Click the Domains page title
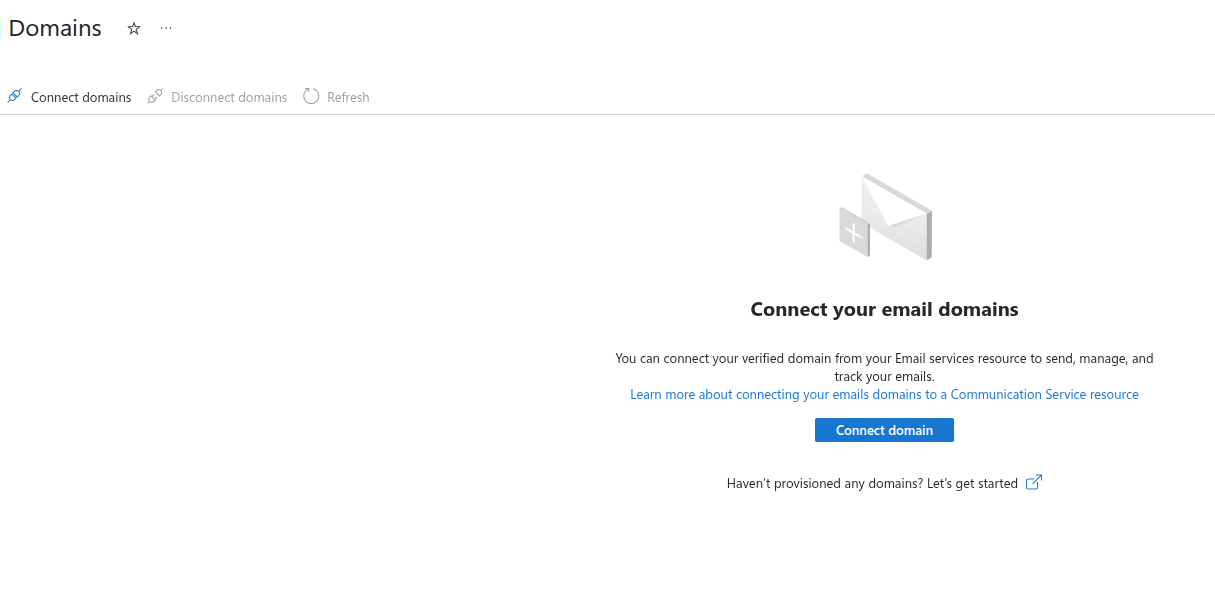The image size is (1215, 594). click(55, 28)
